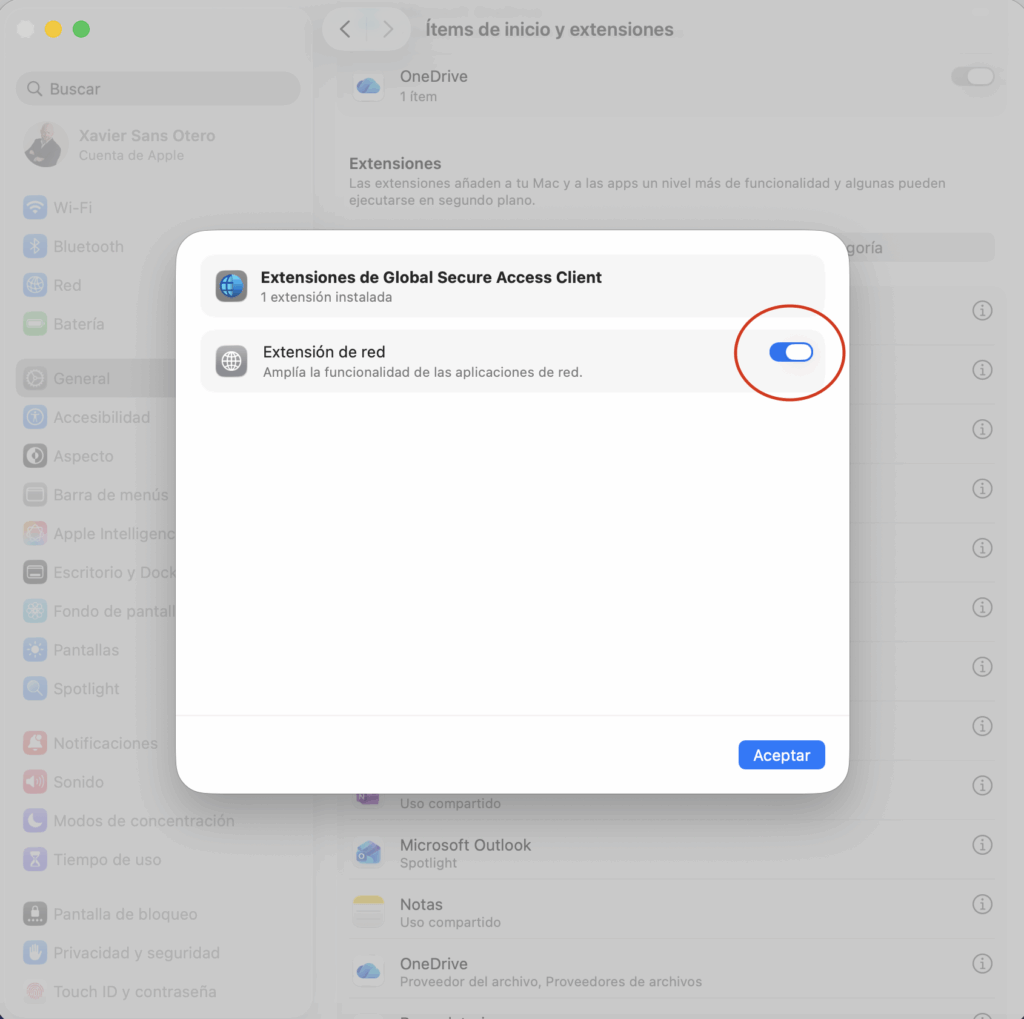Click the Buscar search field

[x=158, y=89]
